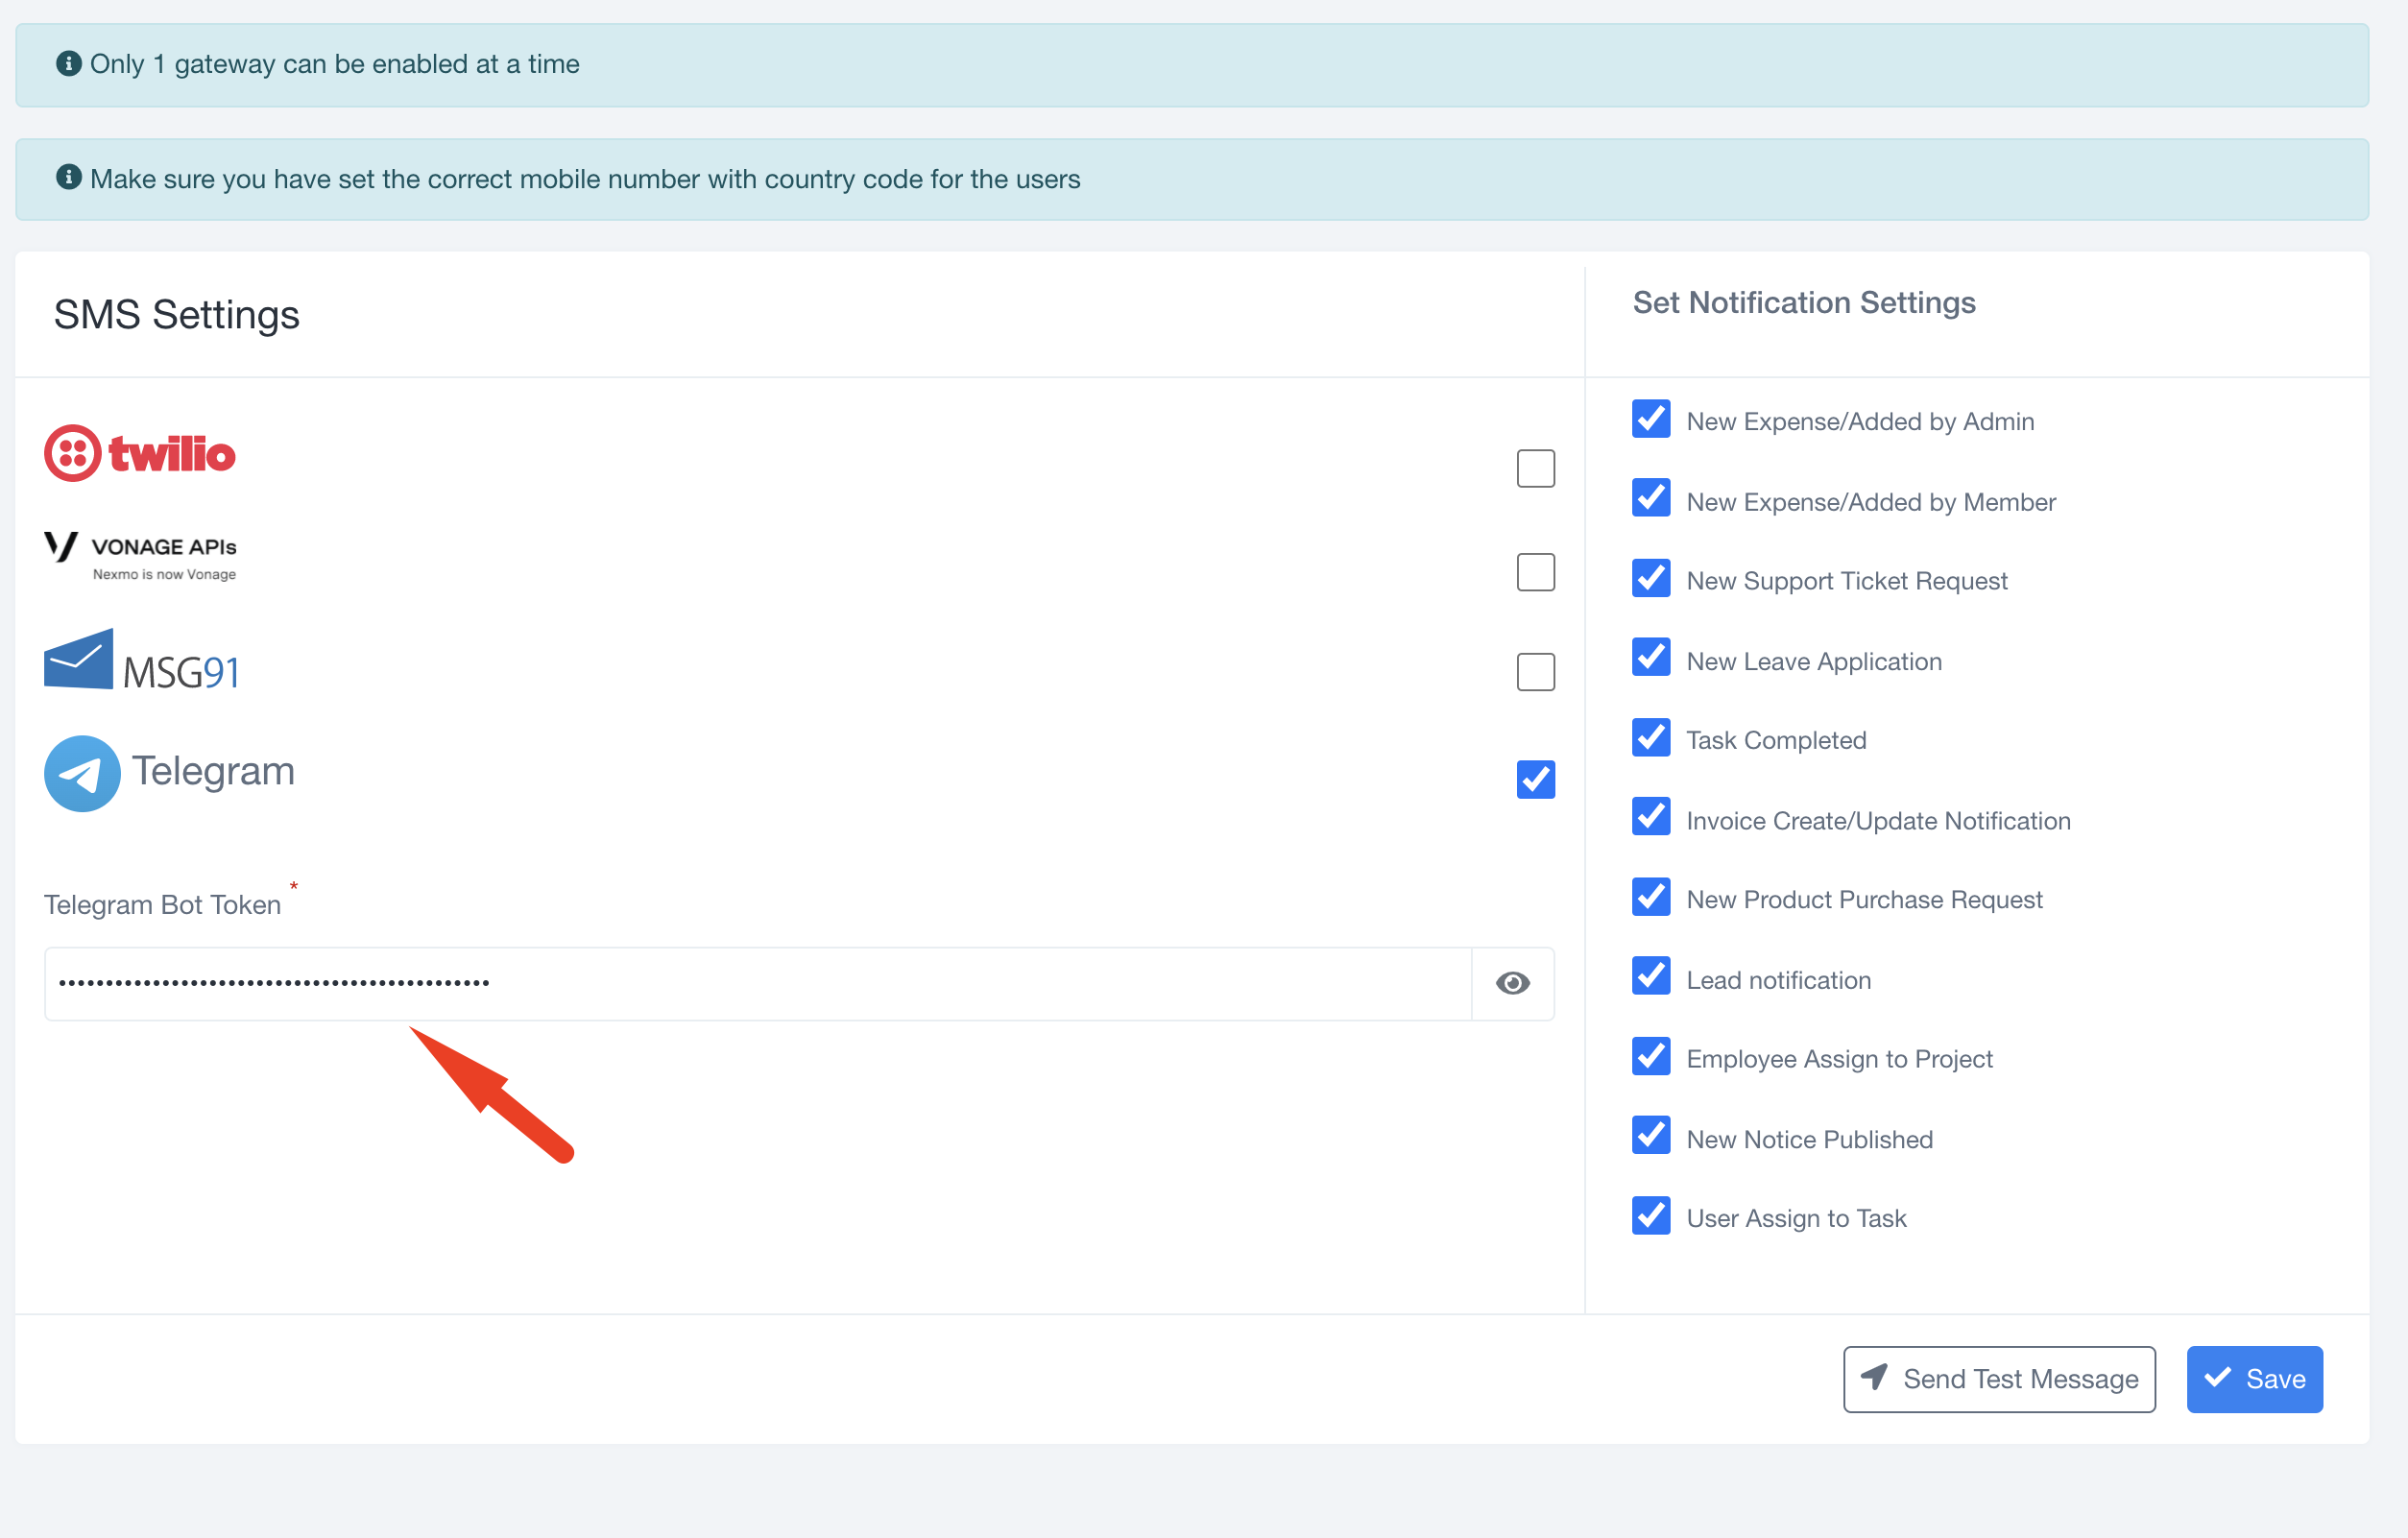Uncheck New Leave Application notification
Image resolution: width=2408 pixels, height=1538 pixels.
pyautogui.click(x=1651, y=658)
